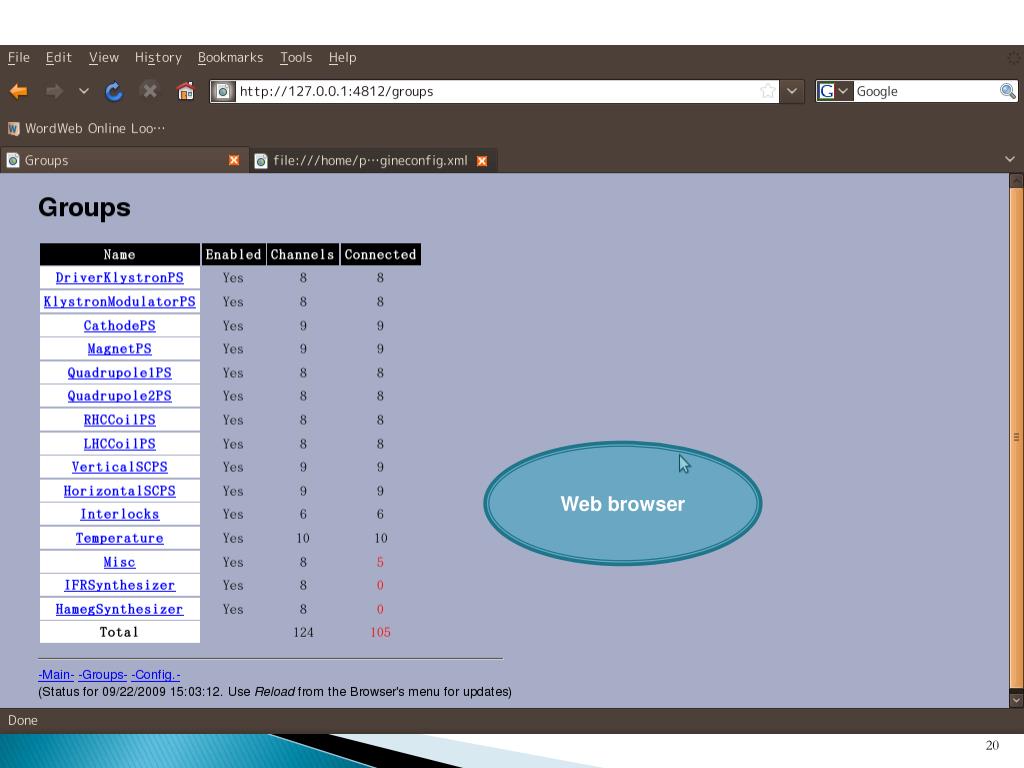Image resolution: width=1024 pixels, height=768 pixels.
Task: Click the -Groups- footer link
Action: [103, 675]
